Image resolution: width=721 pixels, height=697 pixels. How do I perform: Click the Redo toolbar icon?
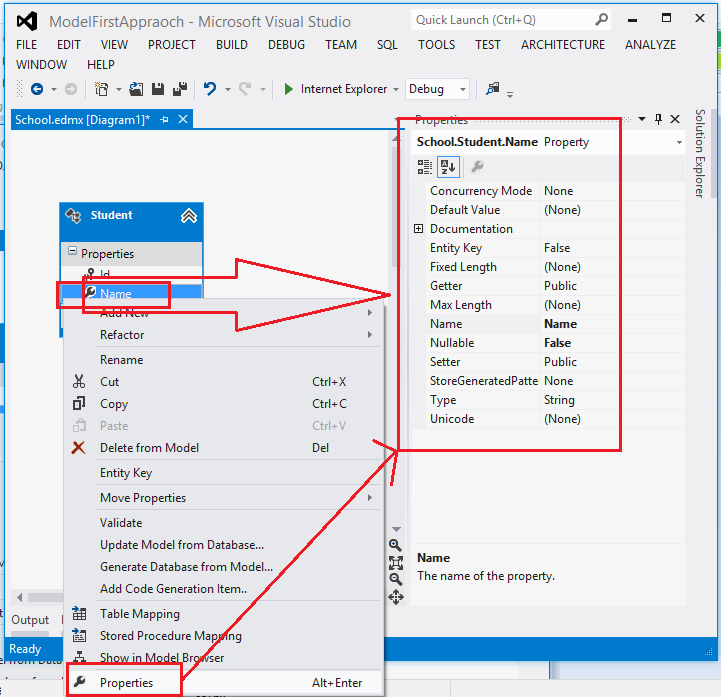[x=245, y=88]
